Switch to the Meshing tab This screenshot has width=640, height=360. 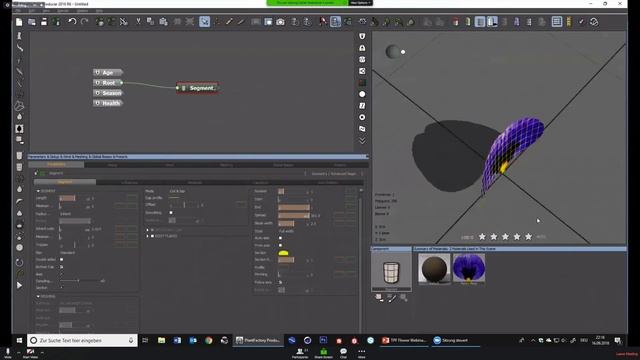(x=227, y=165)
